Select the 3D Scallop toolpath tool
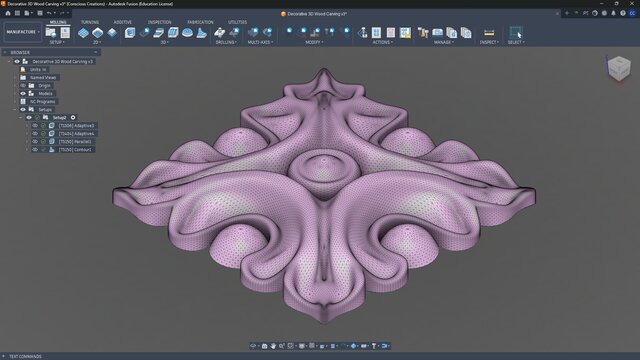Viewport: 640px width, 360px height. (x=187, y=33)
